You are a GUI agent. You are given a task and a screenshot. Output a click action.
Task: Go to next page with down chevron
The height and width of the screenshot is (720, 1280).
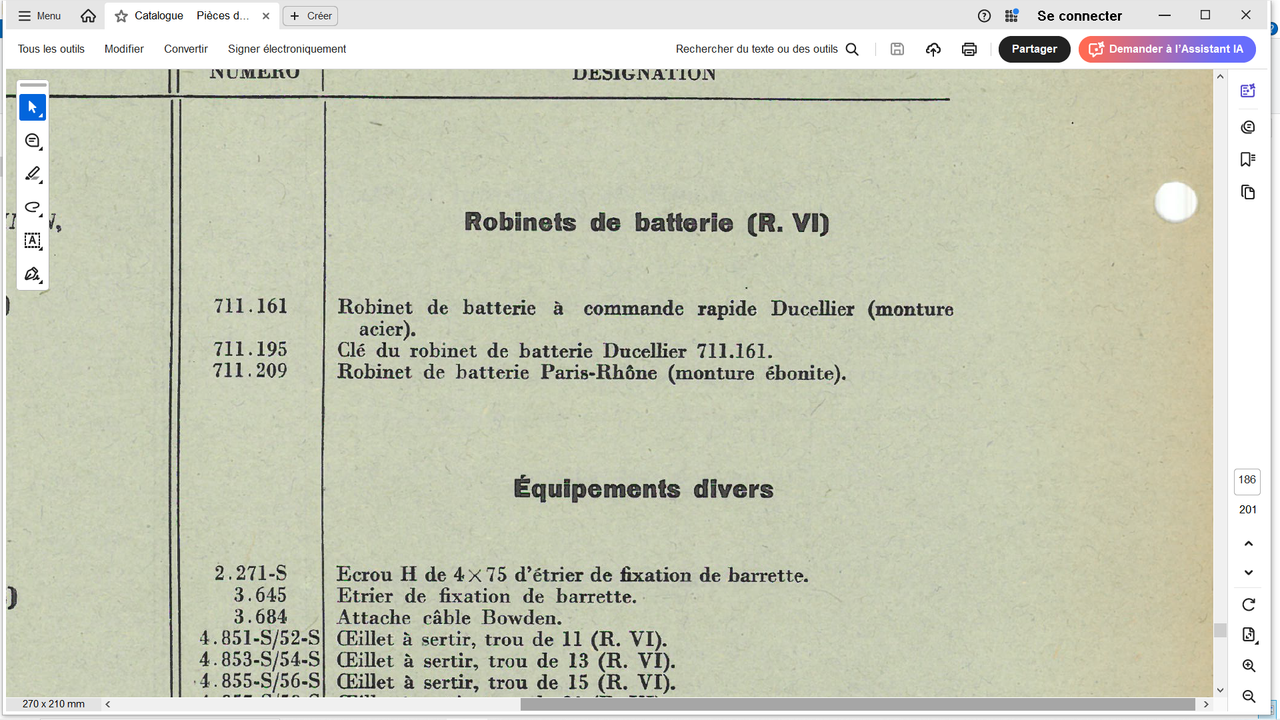[x=1248, y=573]
